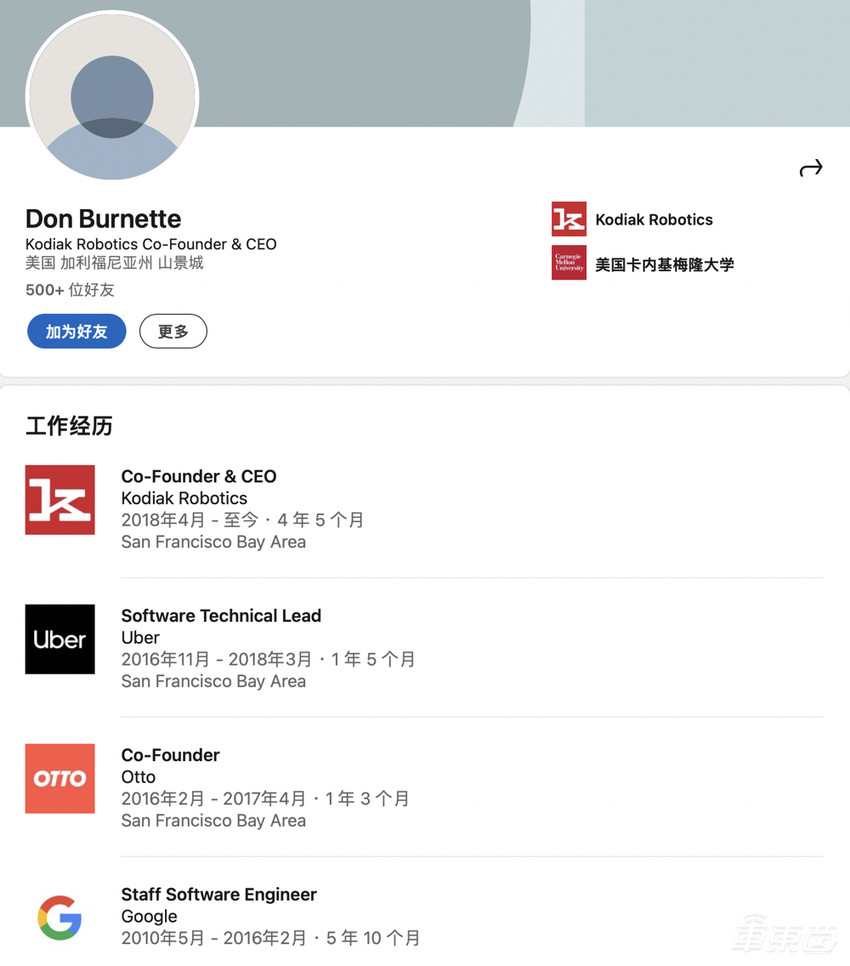
Task: Select the Otto Co-Founder position title
Action: coord(170,755)
